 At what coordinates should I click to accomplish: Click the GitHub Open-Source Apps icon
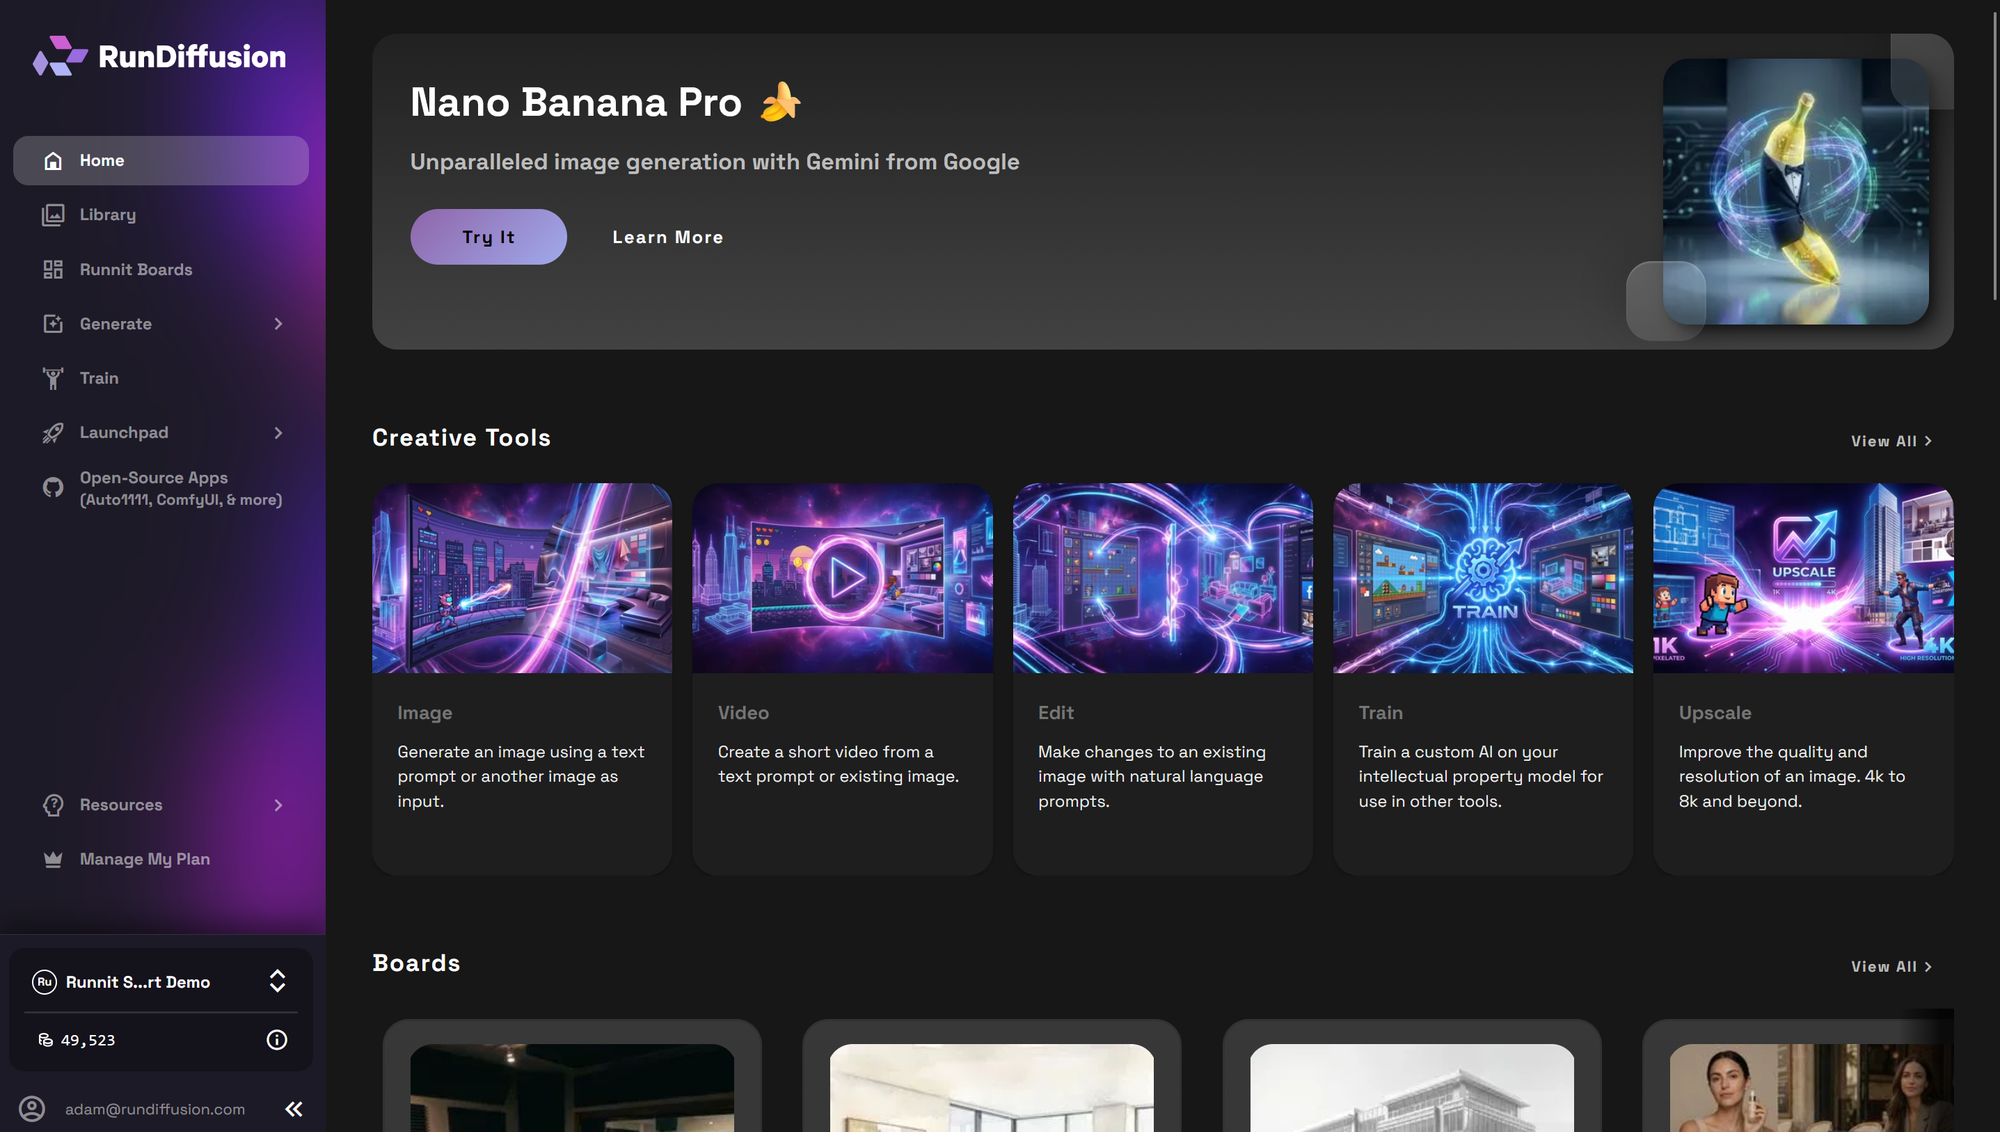click(x=53, y=488)
